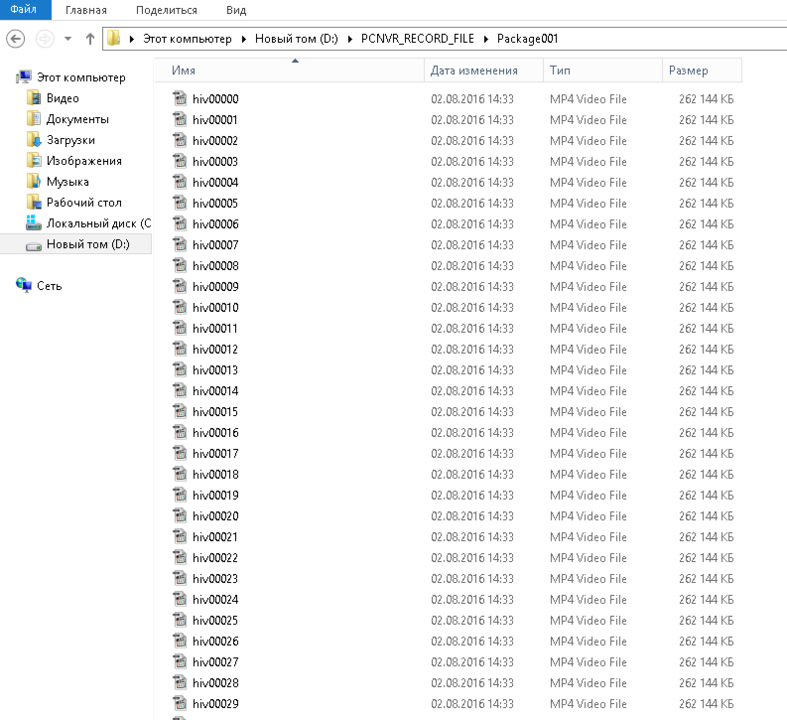Open Изображения folder in sidebar

[84, 161]
